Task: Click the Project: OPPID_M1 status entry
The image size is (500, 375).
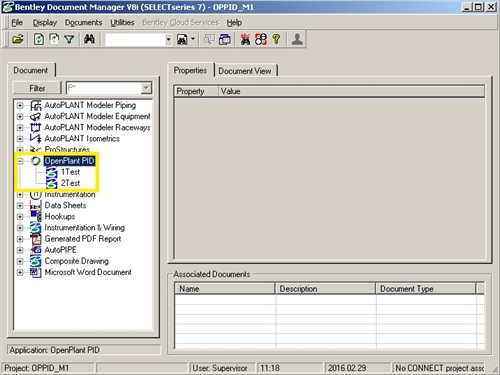Action: 48,368
